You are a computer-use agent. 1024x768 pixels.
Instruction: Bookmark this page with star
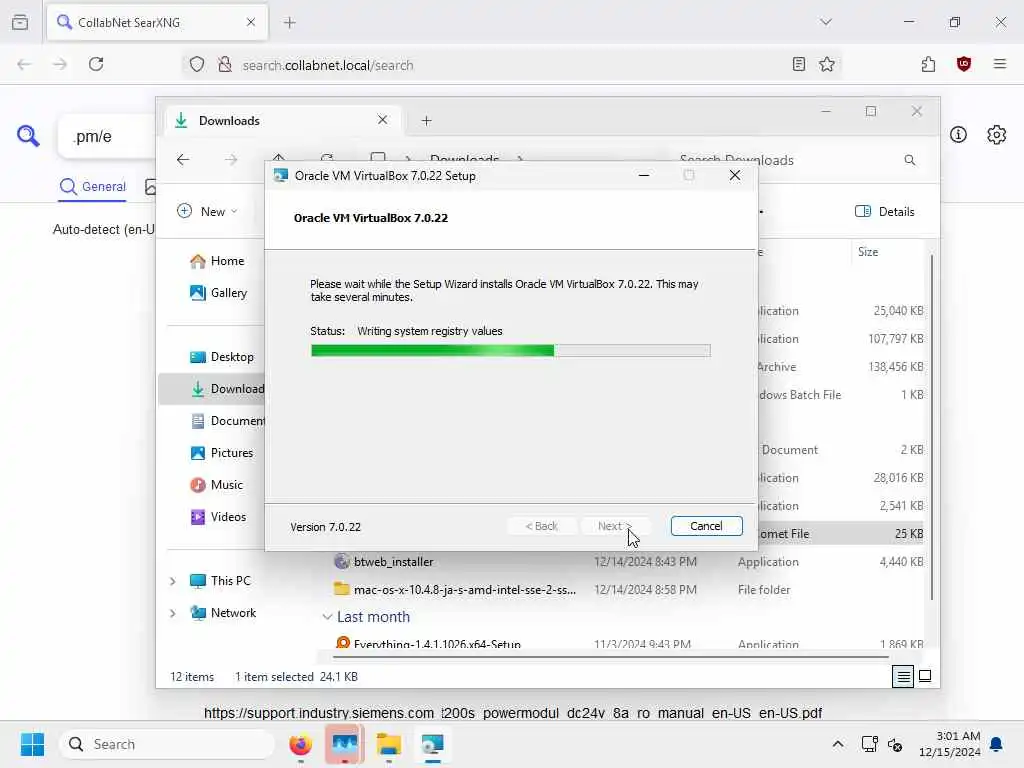click(827, 64)
